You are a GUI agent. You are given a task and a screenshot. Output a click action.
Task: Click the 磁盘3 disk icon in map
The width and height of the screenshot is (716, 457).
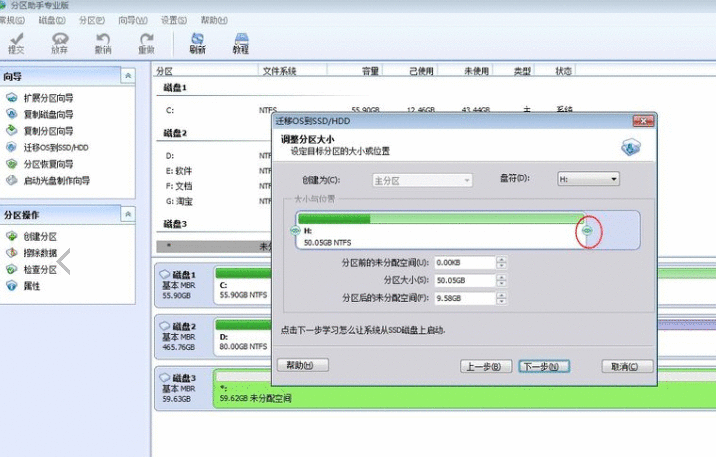coord(164,378)
